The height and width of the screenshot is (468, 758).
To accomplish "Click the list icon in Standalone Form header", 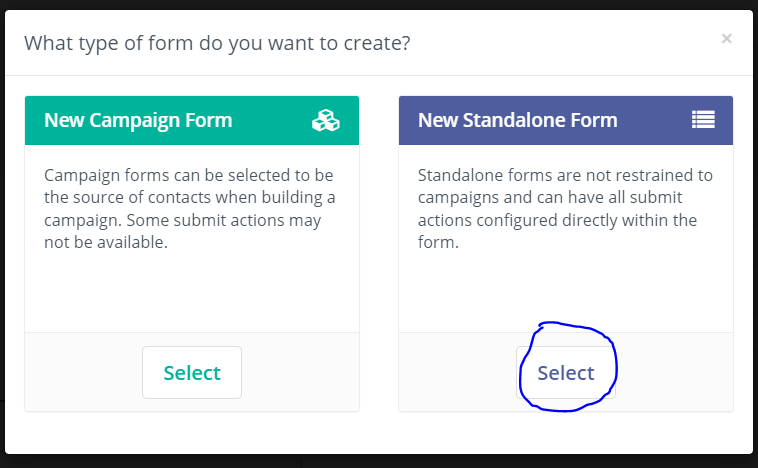I will click(x=703, y=119).
